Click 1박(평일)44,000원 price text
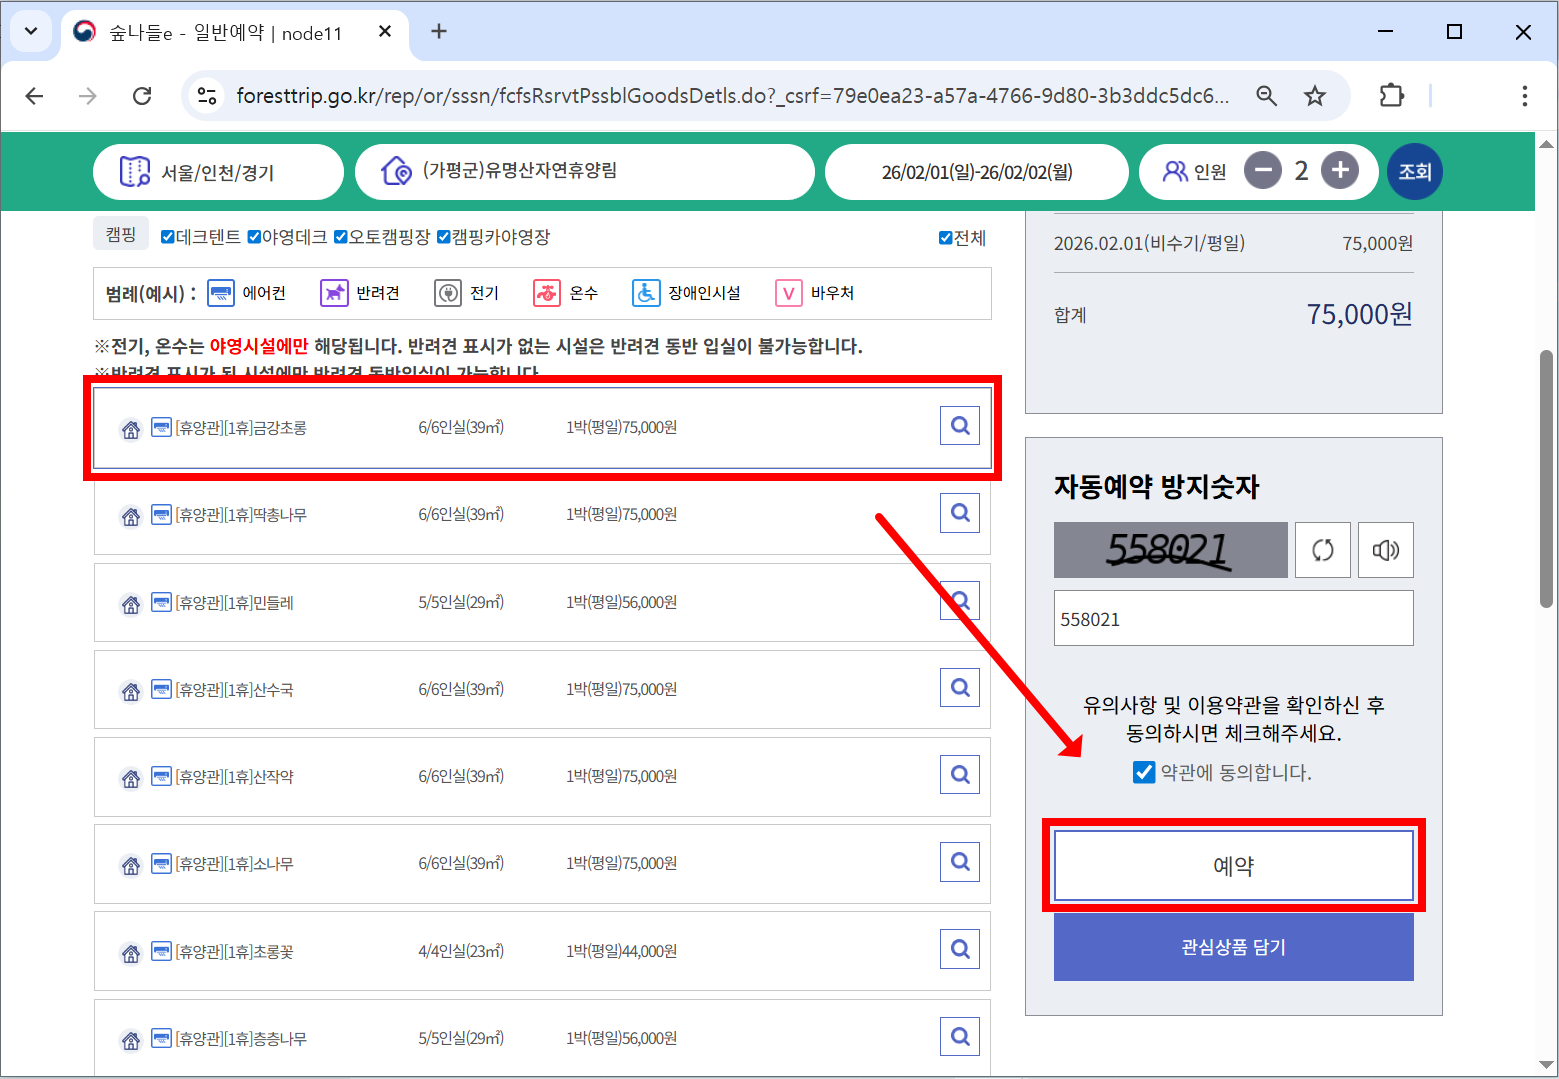 pos(622,951)
